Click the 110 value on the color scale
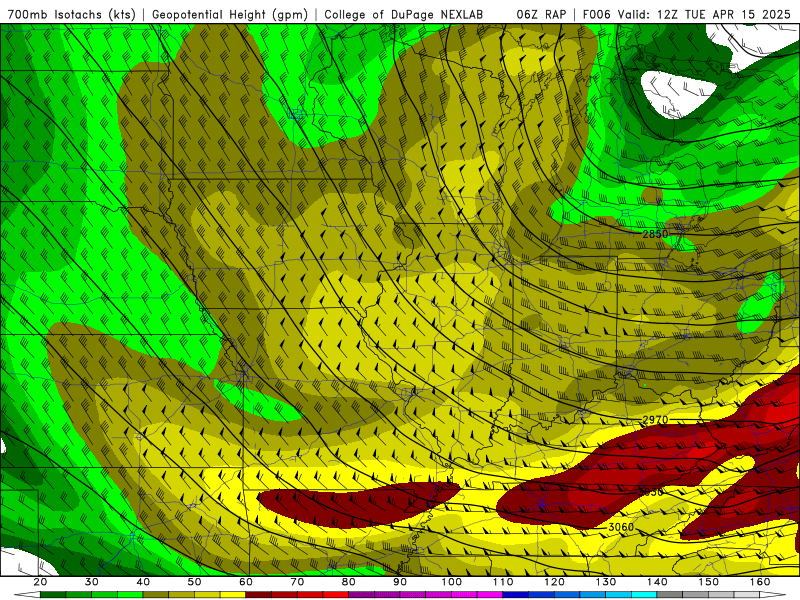 click(x=503, y=582)
